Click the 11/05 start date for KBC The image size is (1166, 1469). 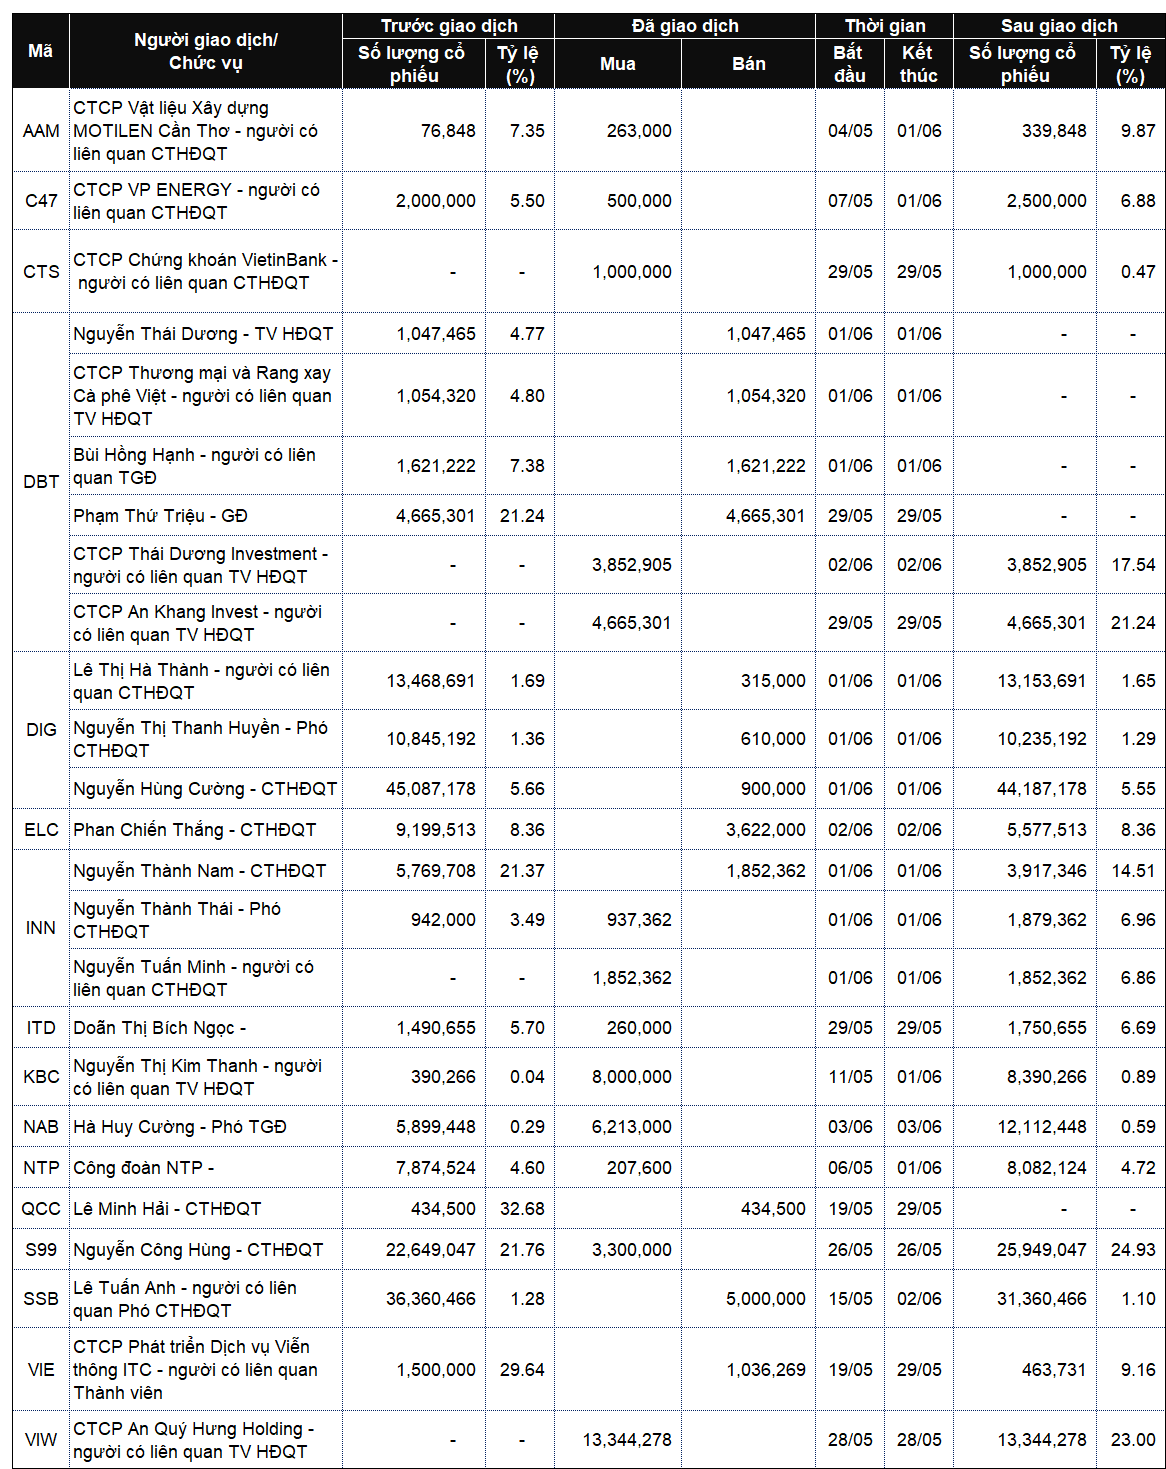click(850, 1077)
